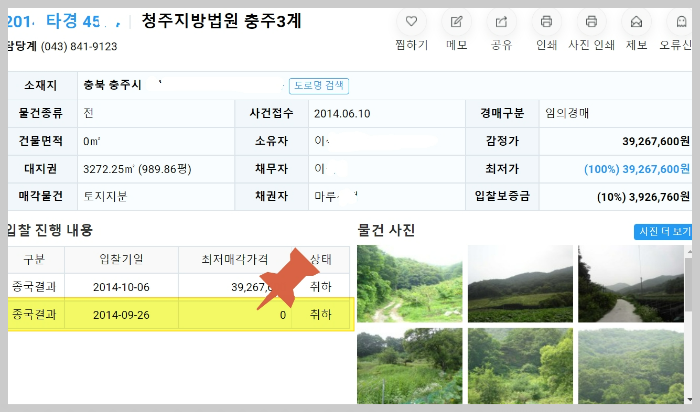The width and height of the screenshot is (700, 412).
Task: Click the 도로명 검색 button
Action: click(x=319, y=86)
